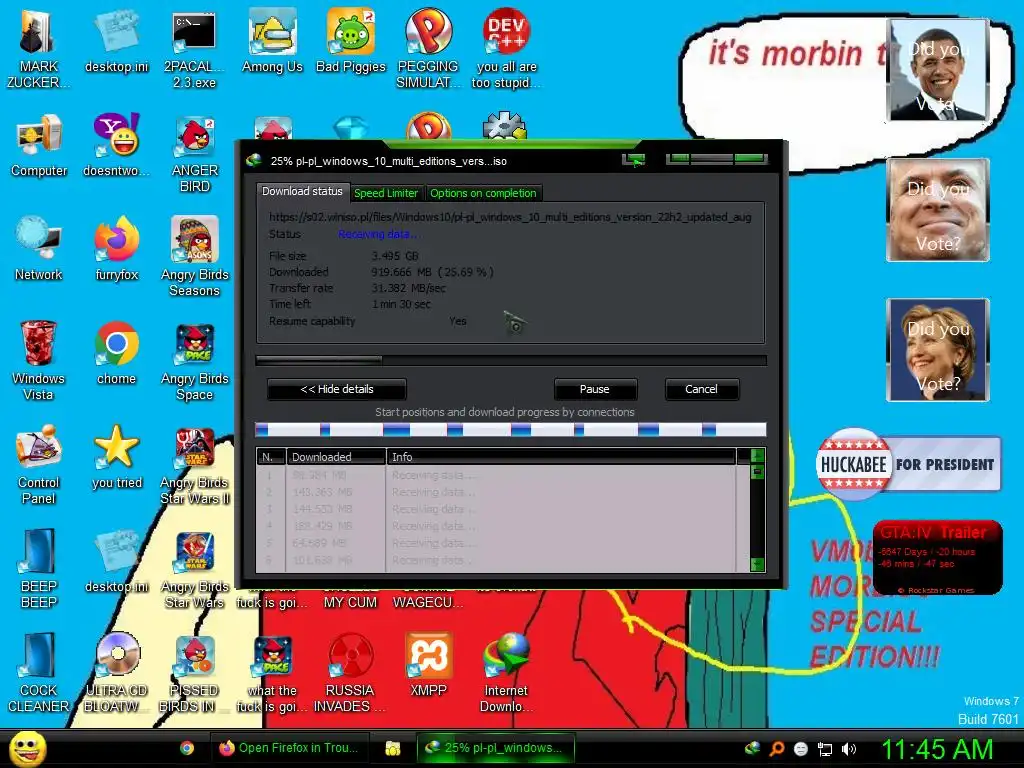Click the IDM icon in the download dialog title bar
This screenshot has height=768, width=1024.
(x=254, y=160)
